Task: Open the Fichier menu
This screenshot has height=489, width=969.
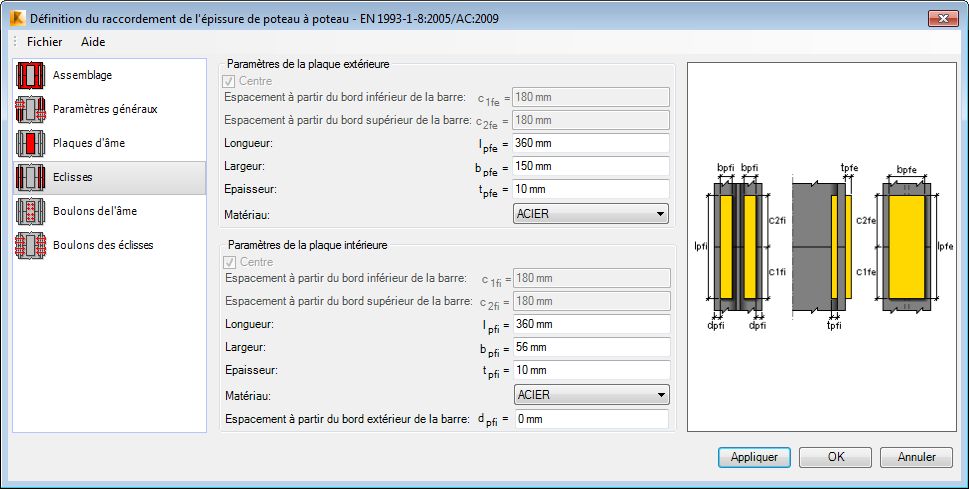Action: click(44, 42)
